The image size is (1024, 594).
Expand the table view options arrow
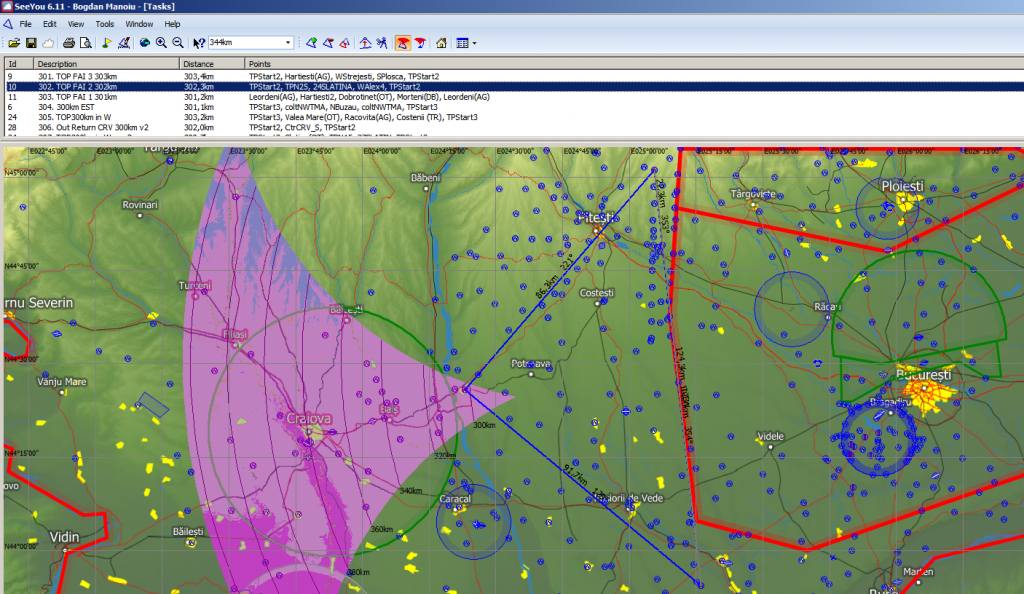(474, 43)
